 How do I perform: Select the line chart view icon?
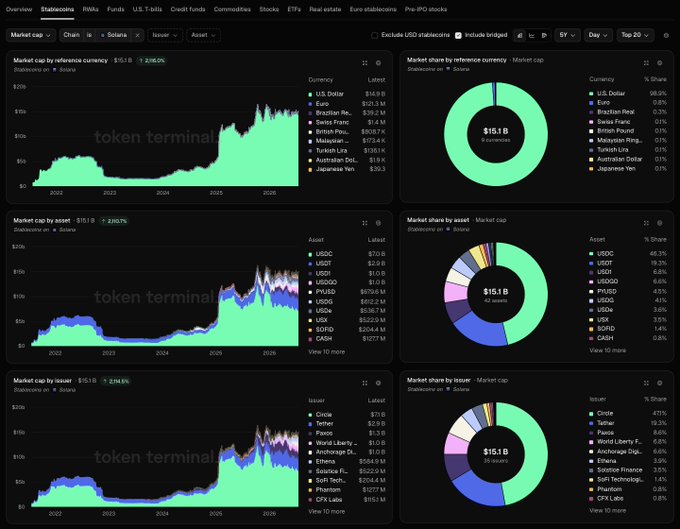pos(532,35)
